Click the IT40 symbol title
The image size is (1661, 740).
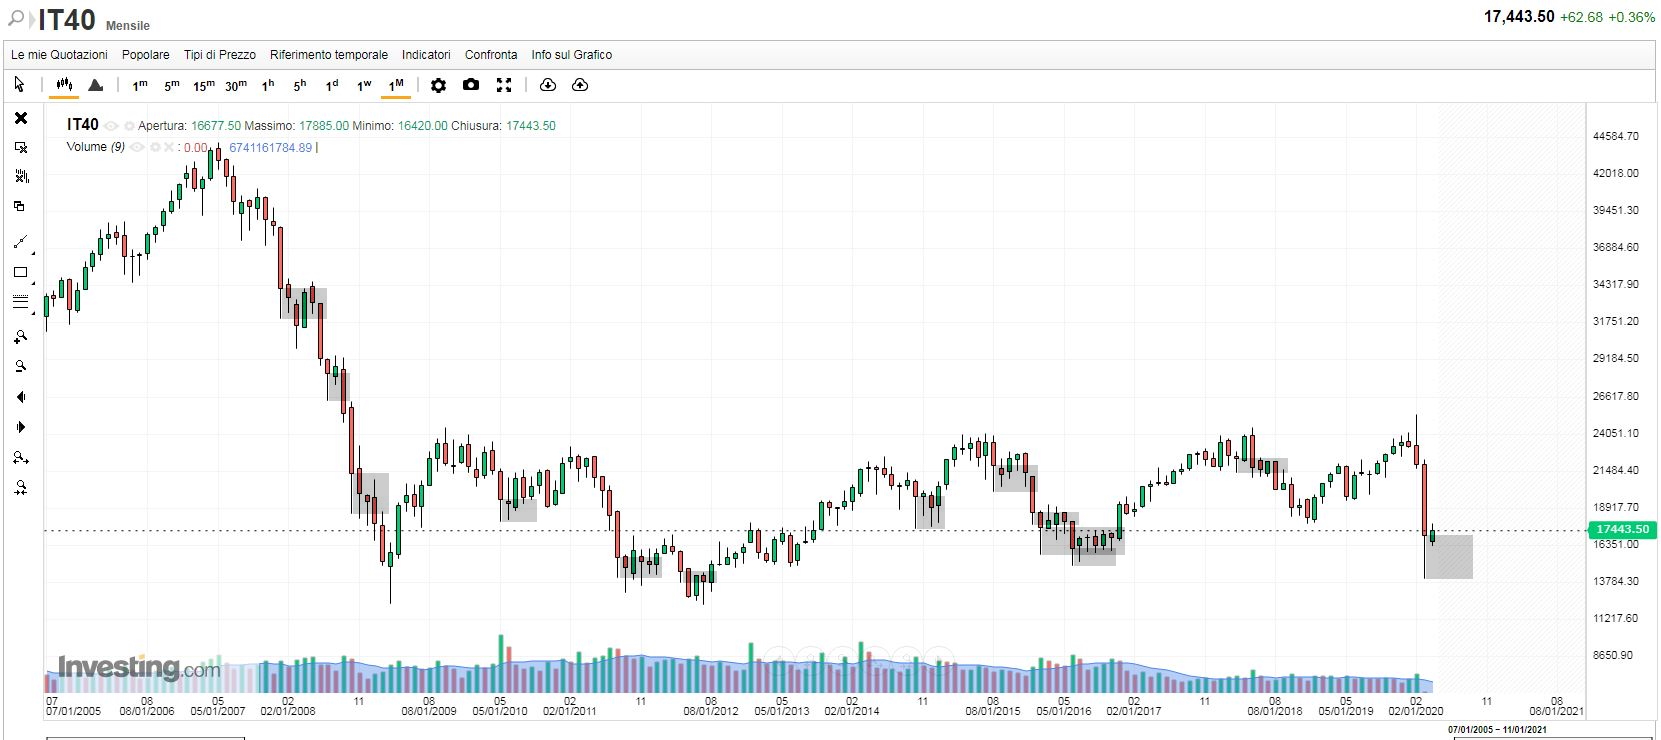point(66,19)
